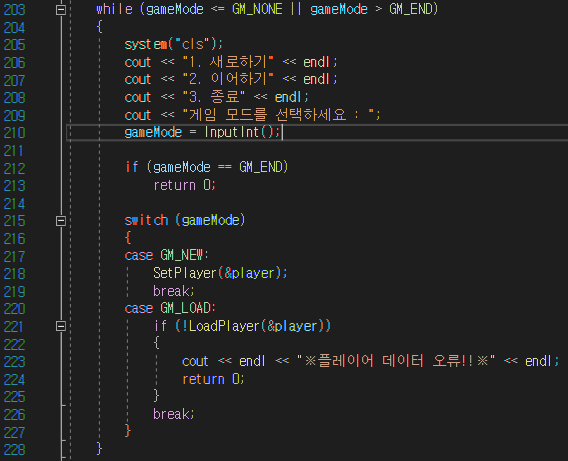Click line number 228 in the gutter

(14, 450)
